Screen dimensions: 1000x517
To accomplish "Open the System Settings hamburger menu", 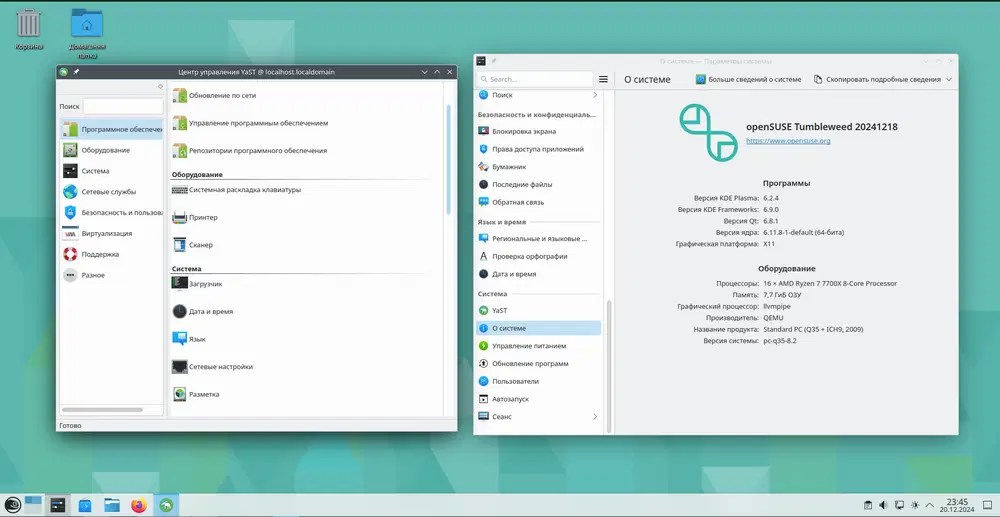I will [603, 79].
